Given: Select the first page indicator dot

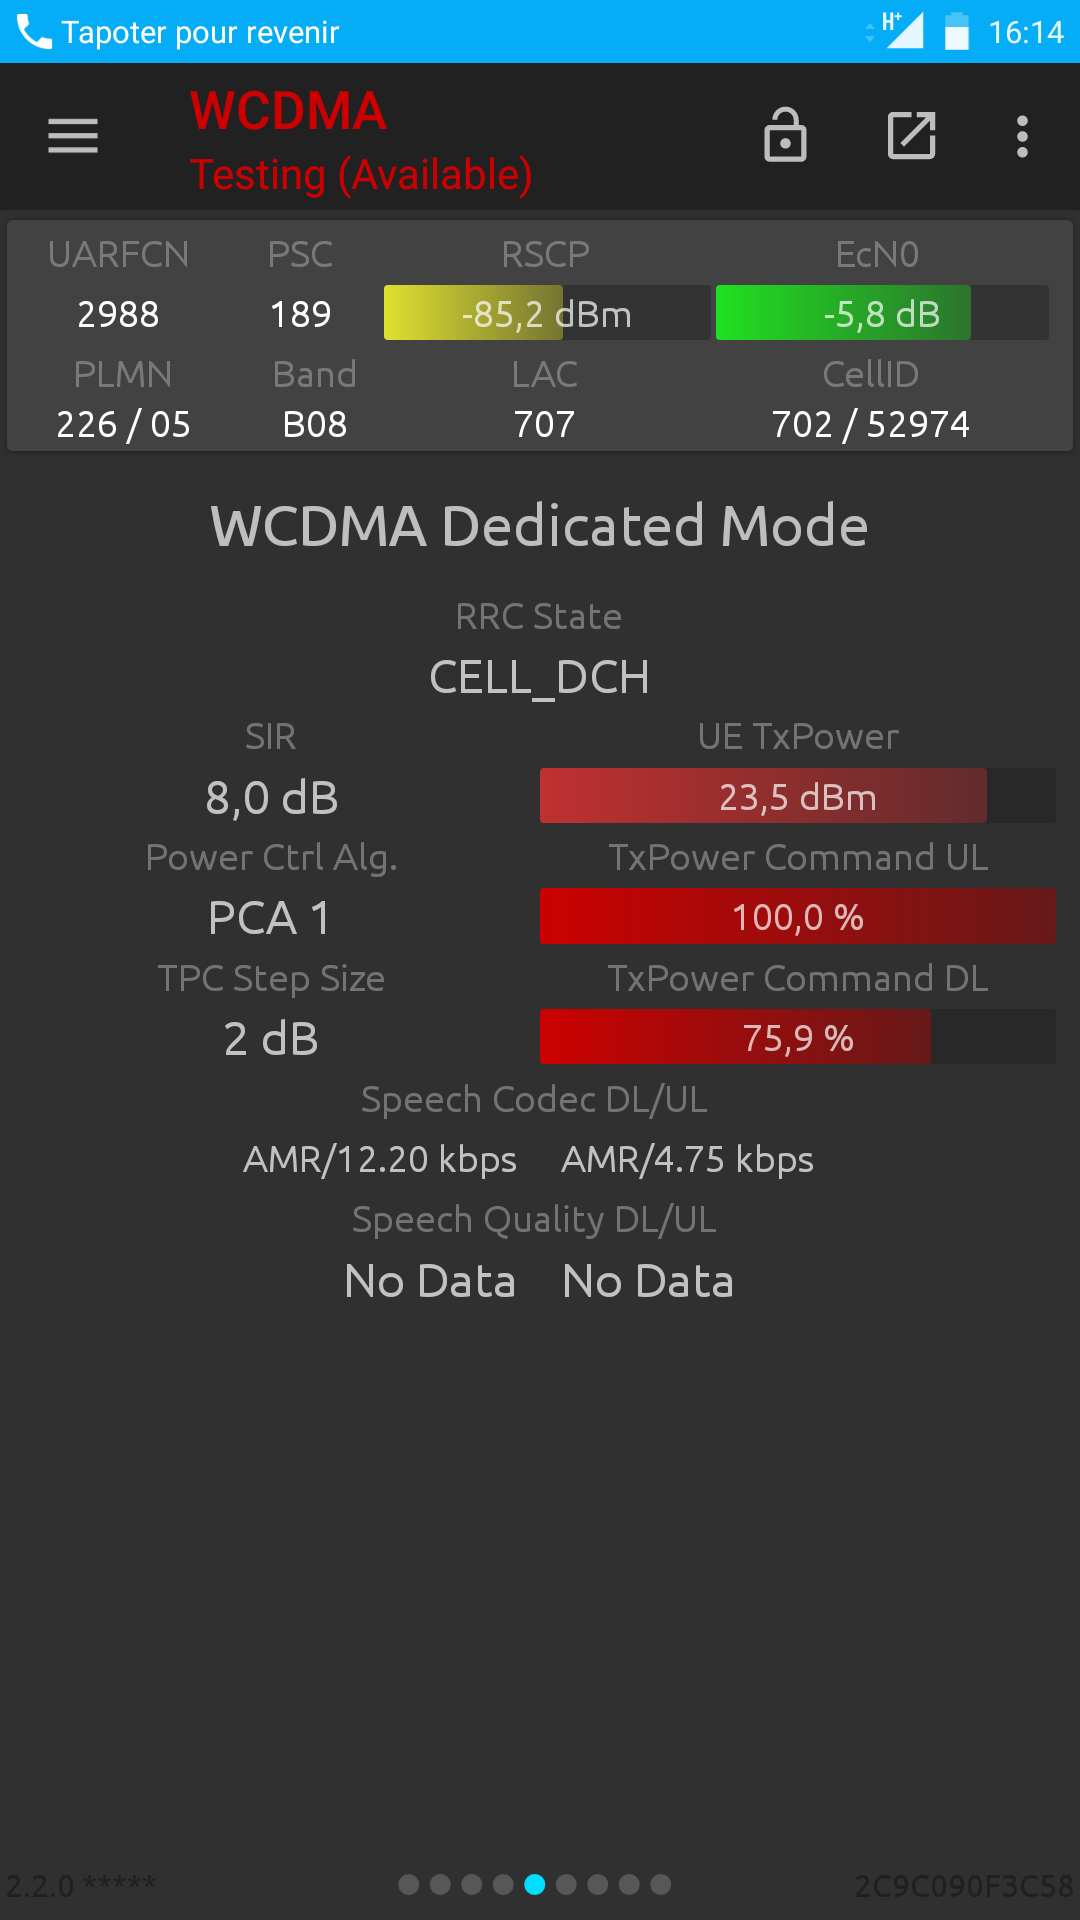Looking at the screenshot, I should (408, 1885).
